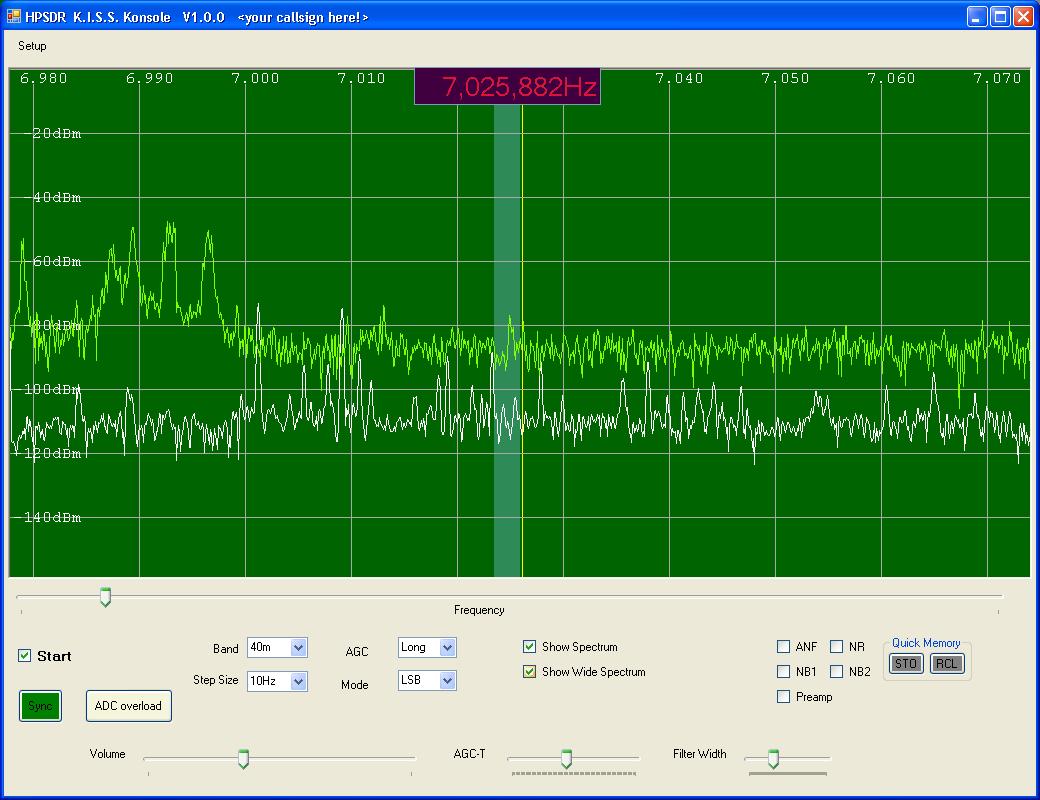Uncheck the Start checkbox
Image resolution: width=1040 pixels, height=800 pixels.
coord(25,656)
